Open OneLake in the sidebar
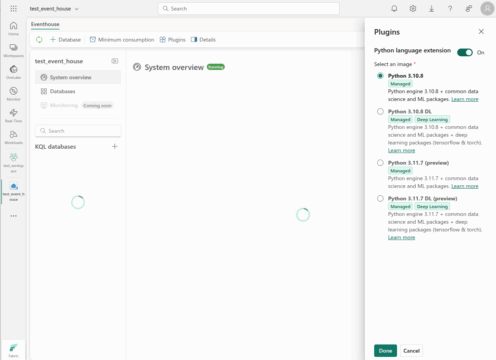The width and height of the screenshot is (496, 360). [x=13, y=72]
